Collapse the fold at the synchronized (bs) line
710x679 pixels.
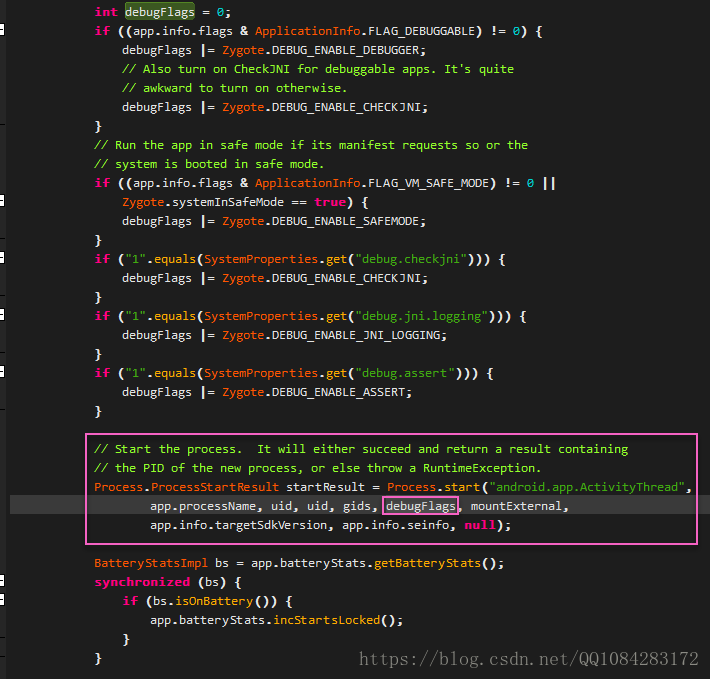(x=2, y=582)
